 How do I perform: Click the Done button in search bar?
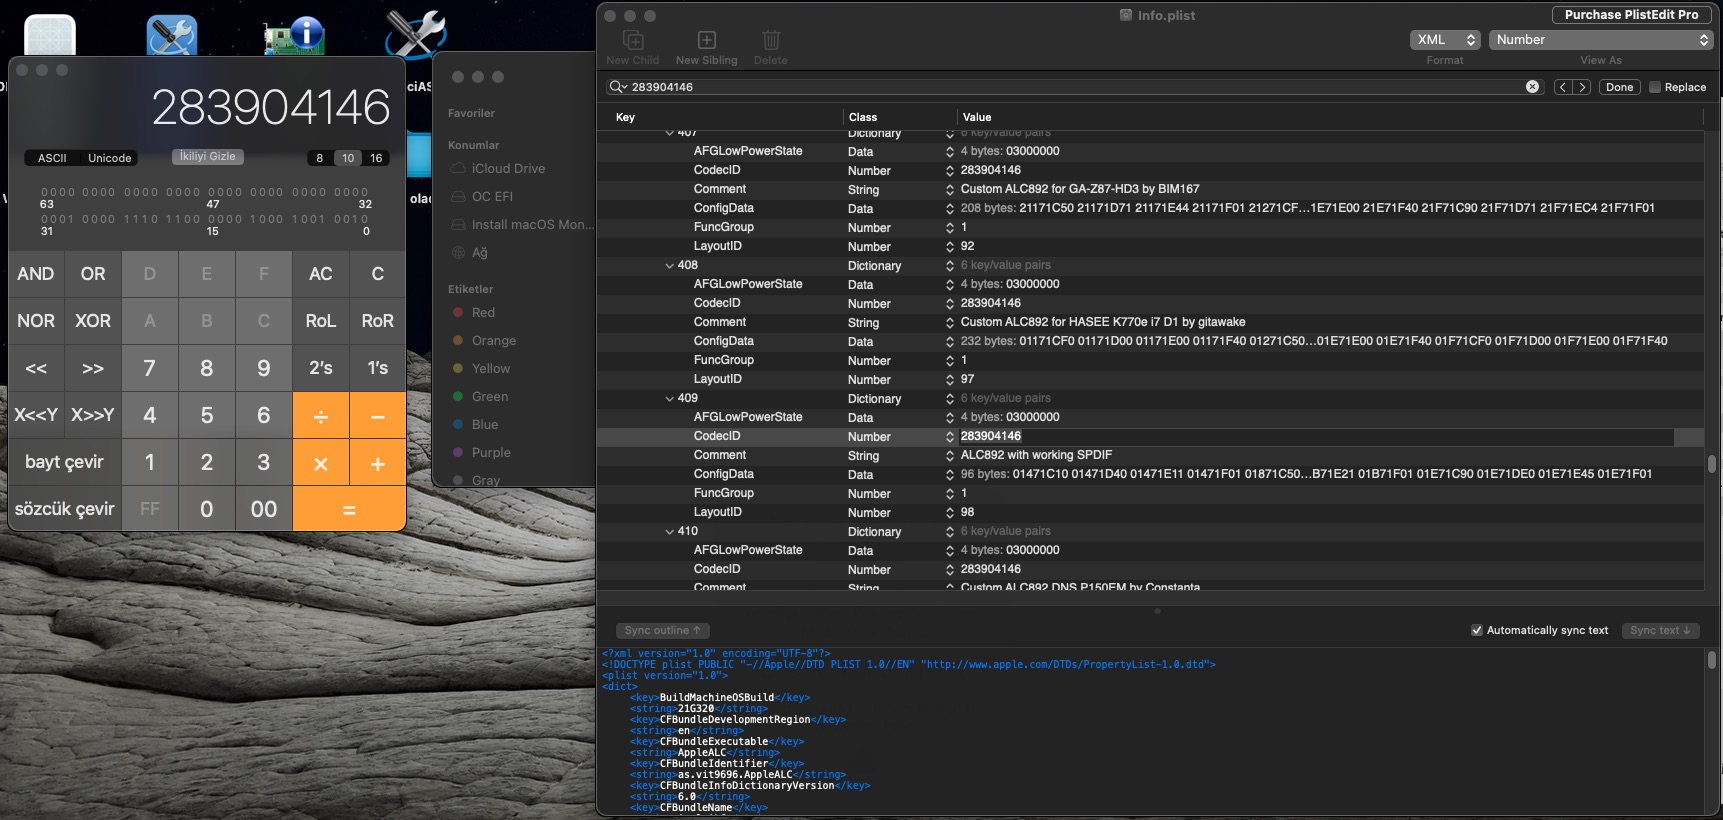[x=1619, y=87]
